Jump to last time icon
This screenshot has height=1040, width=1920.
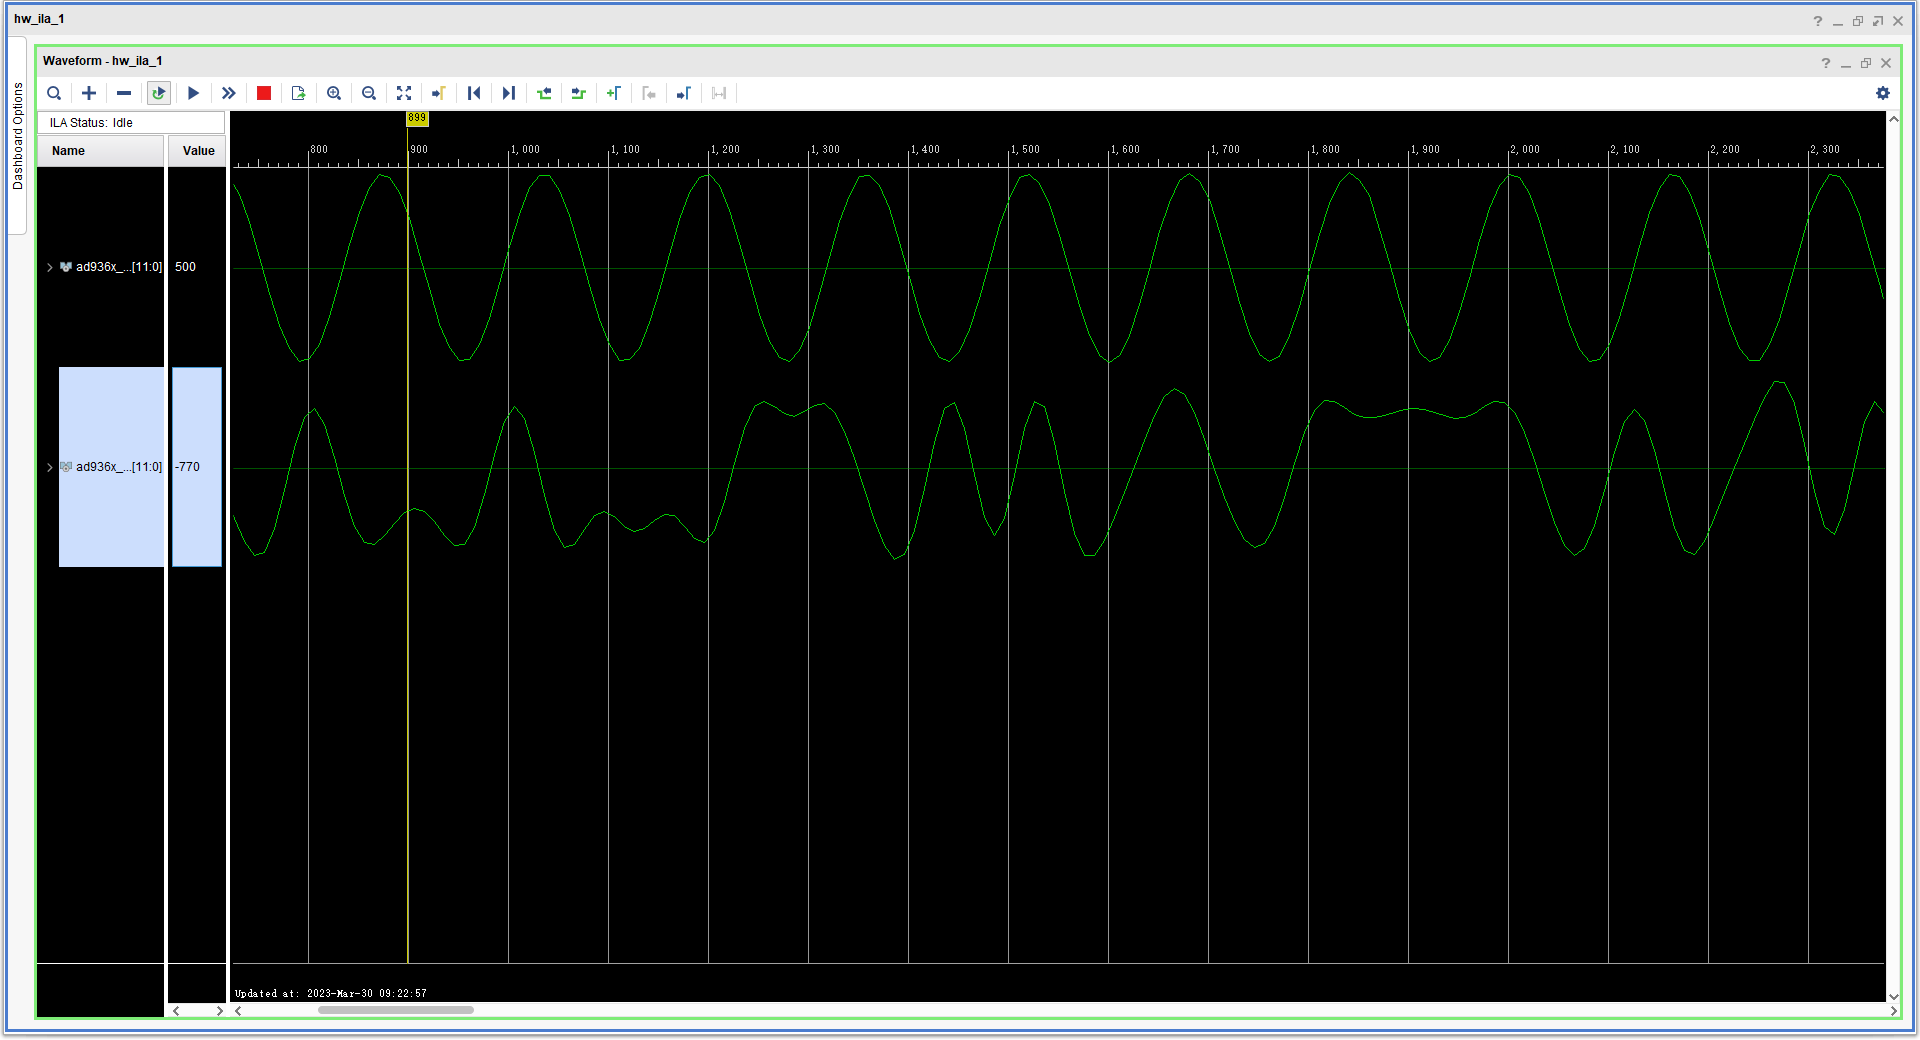coord(509,93)
